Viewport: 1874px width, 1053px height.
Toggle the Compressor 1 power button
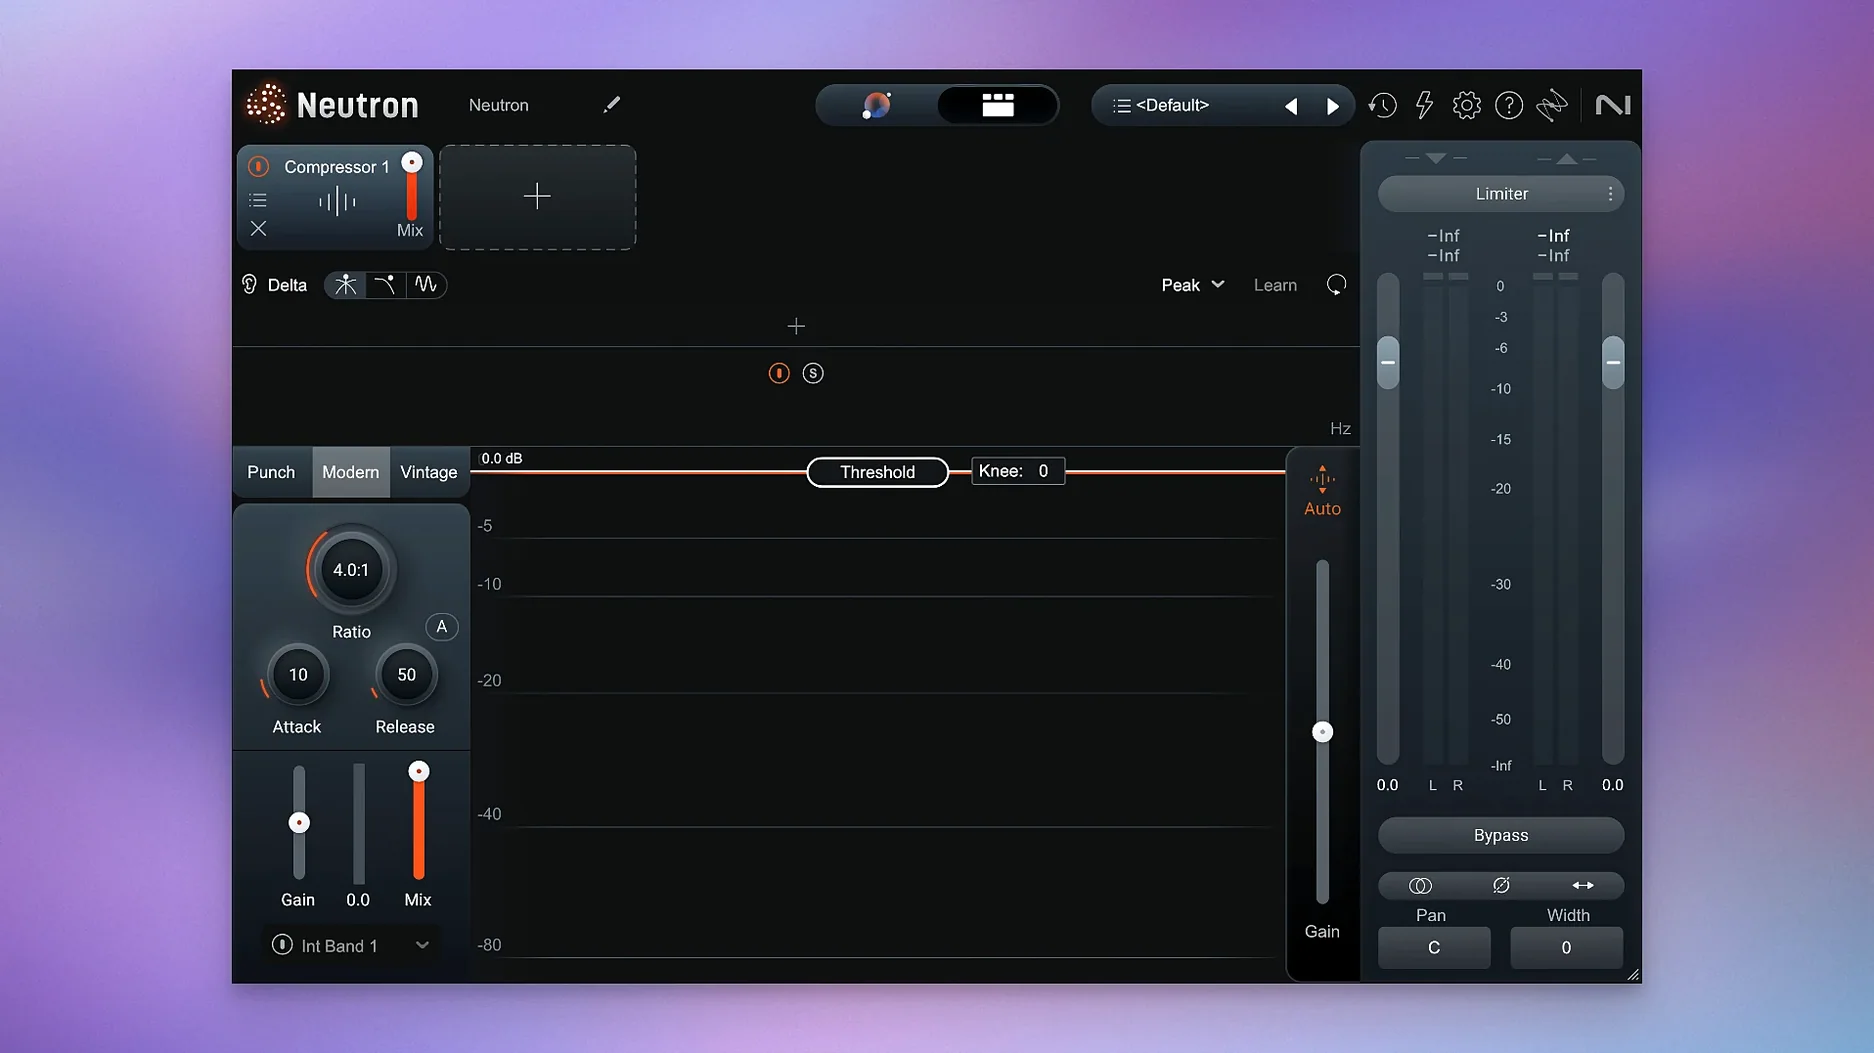pyautogui.click(x=258, y=166)
